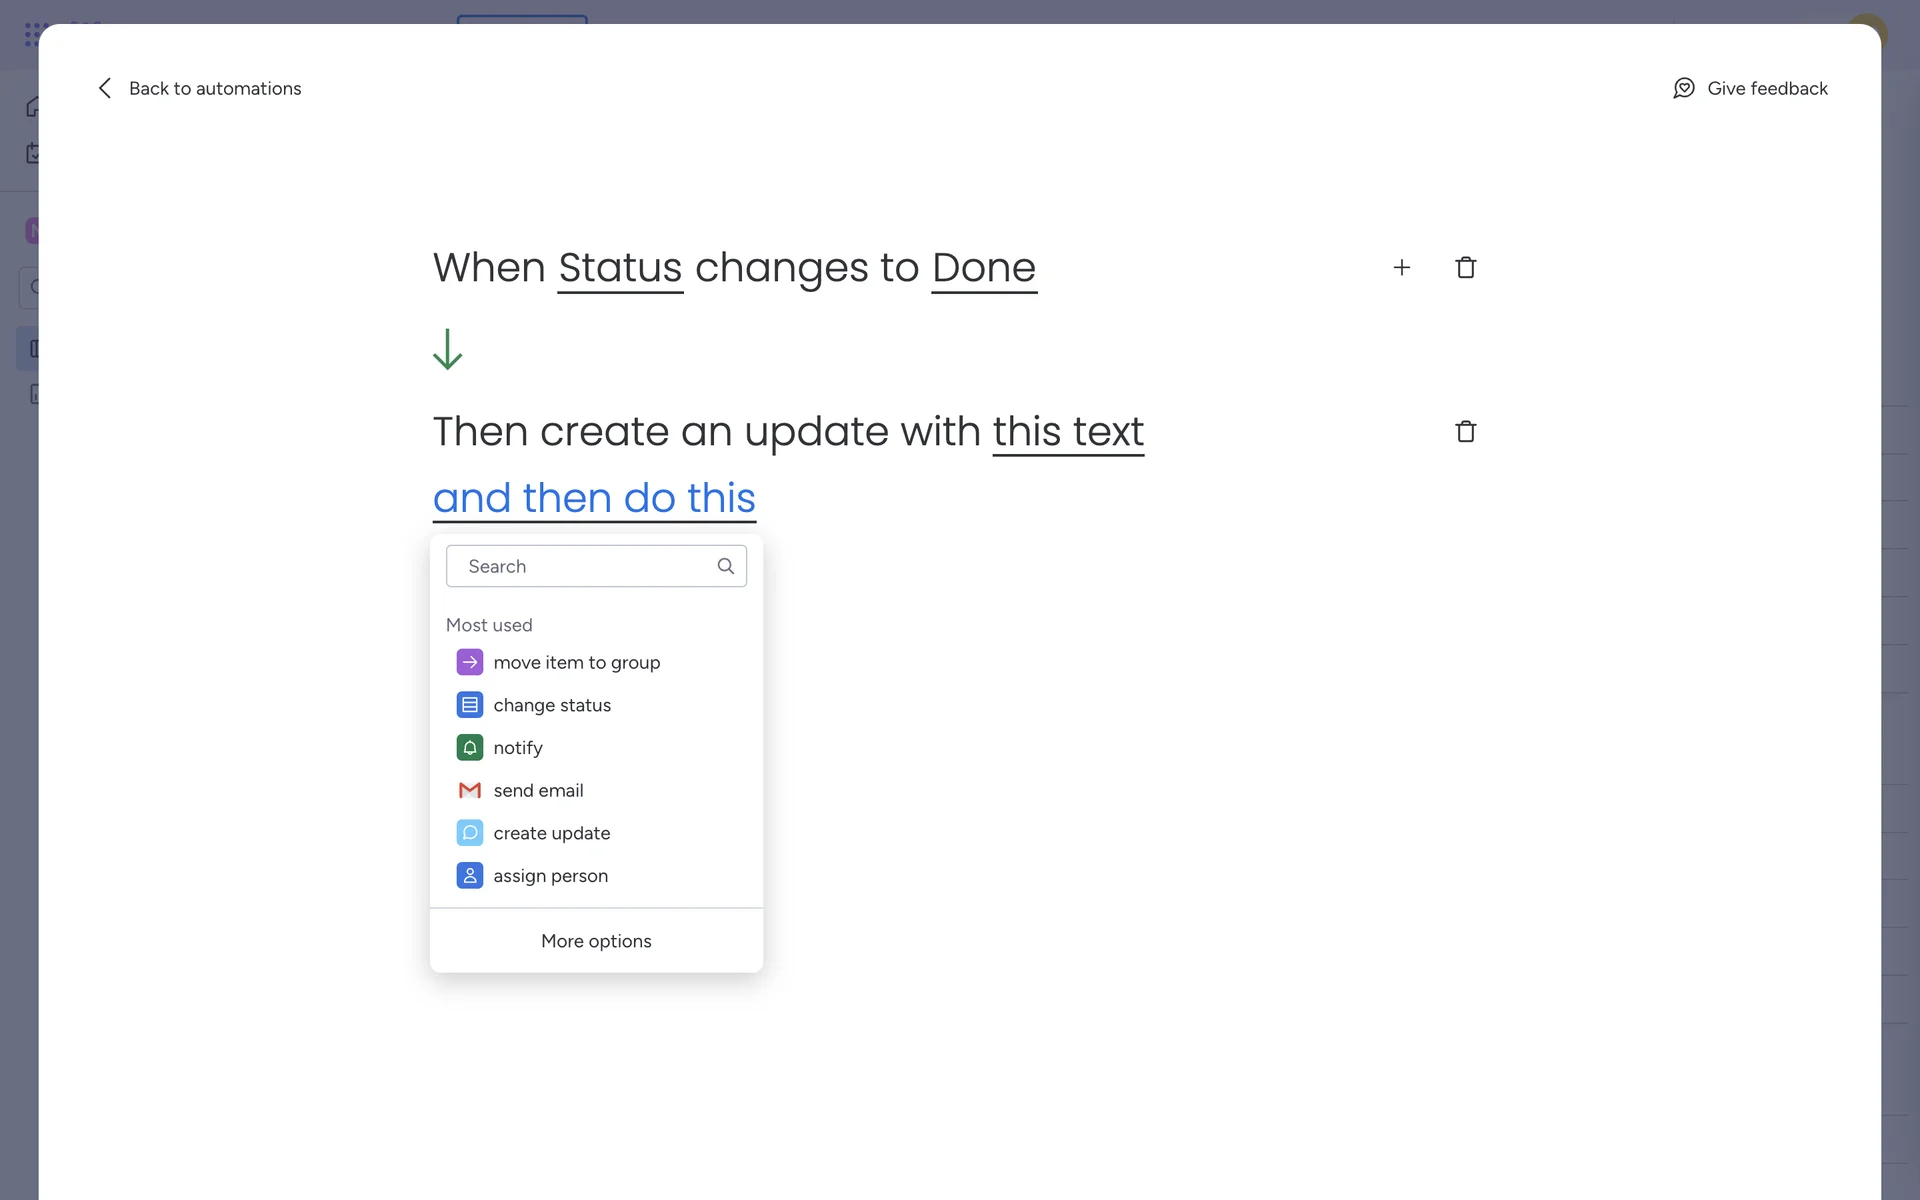This screenshot has width=1920, height=1200.
Task: Click the Give feedback chat icon
Action: click(1684, 88)
